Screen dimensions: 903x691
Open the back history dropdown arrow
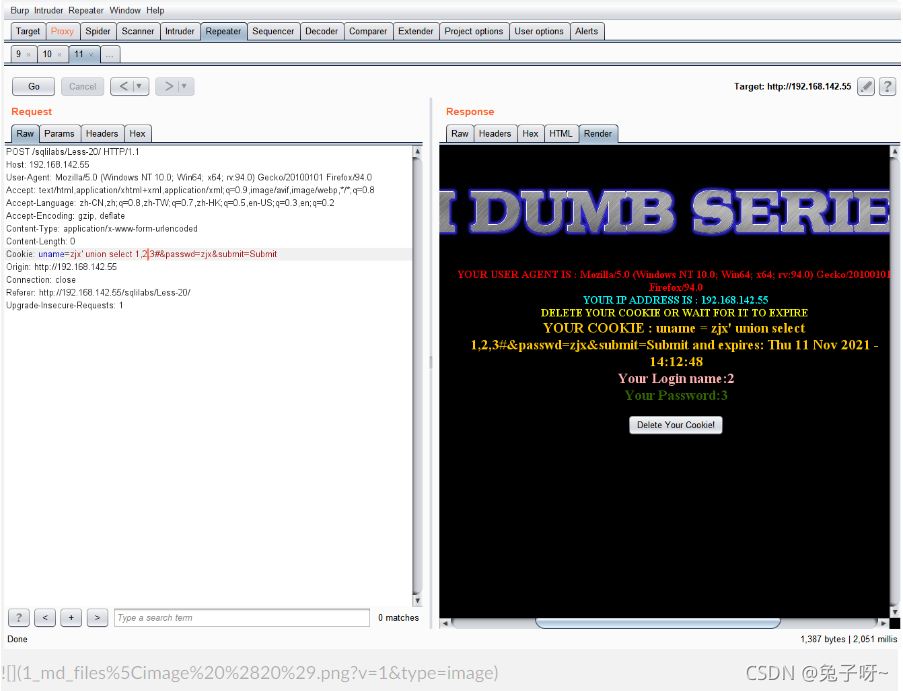click(139, 86)
